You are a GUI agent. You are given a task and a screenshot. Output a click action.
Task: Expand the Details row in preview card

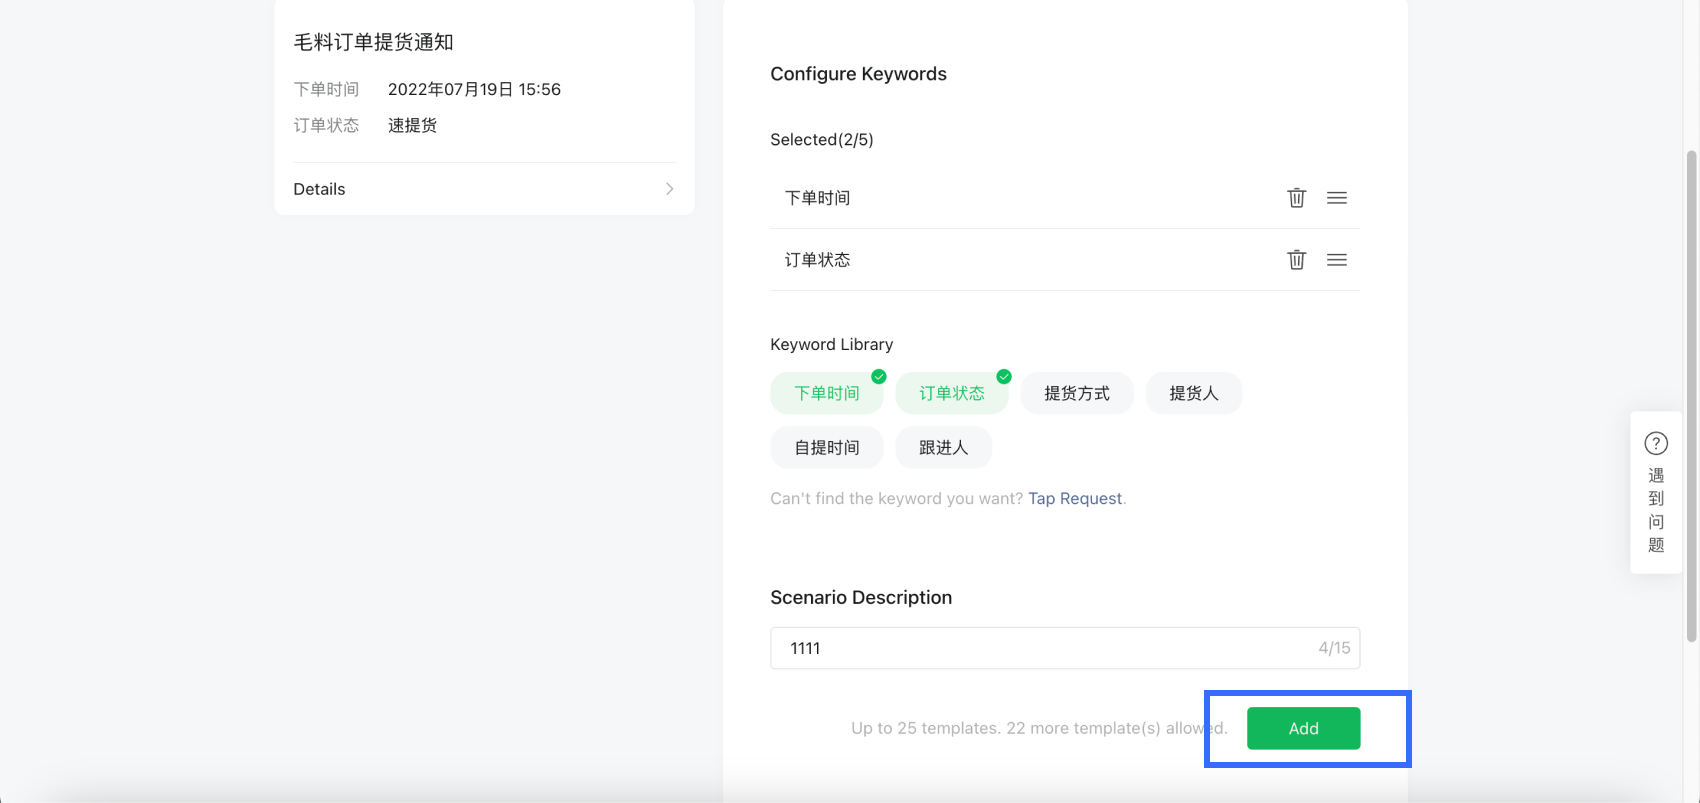click(x=483, y=189)
